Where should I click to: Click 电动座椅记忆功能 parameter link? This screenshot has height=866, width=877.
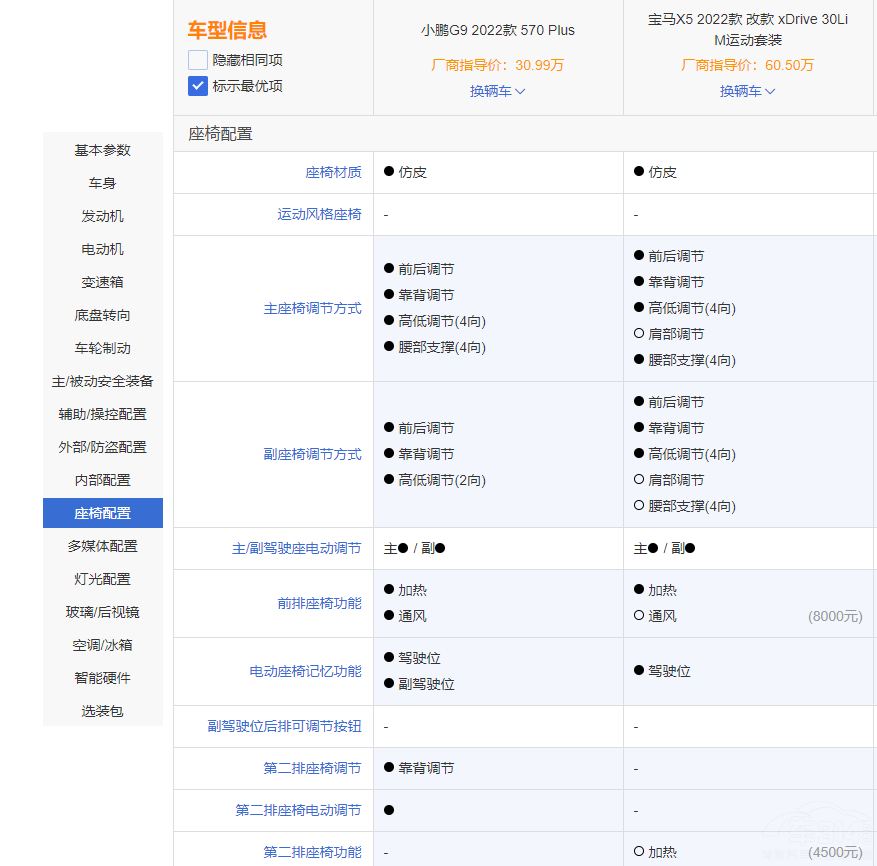[305, 671]
